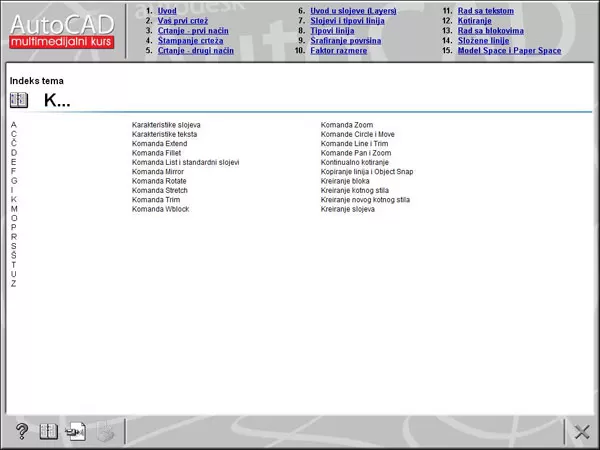Open chapter 1 Uvod
600x450 pixels.
[x=166, y=11]
